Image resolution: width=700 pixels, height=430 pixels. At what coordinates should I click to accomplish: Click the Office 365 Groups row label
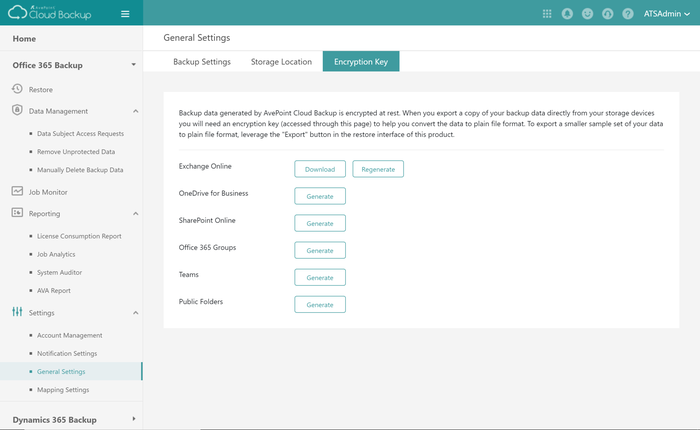click(x=207, y=247)
